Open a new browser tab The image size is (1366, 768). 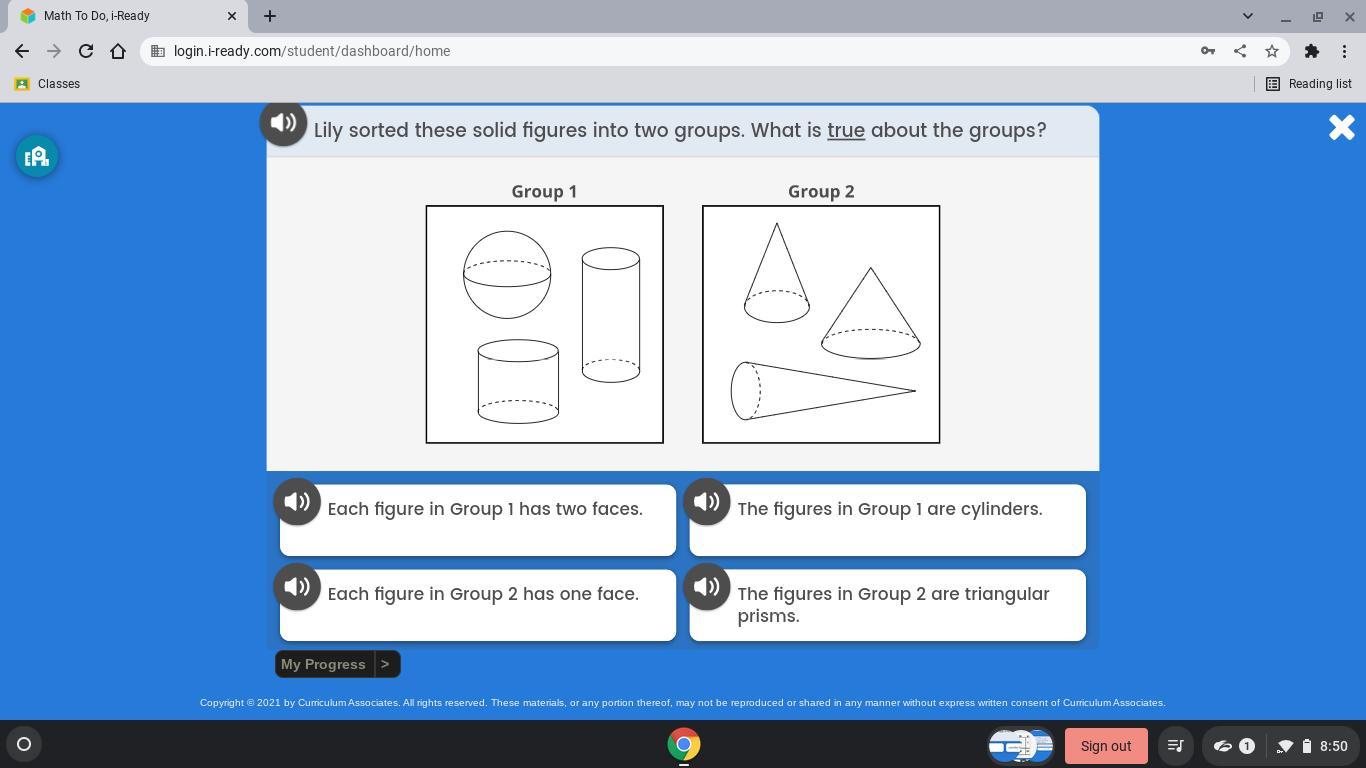[x=270, y=16]
